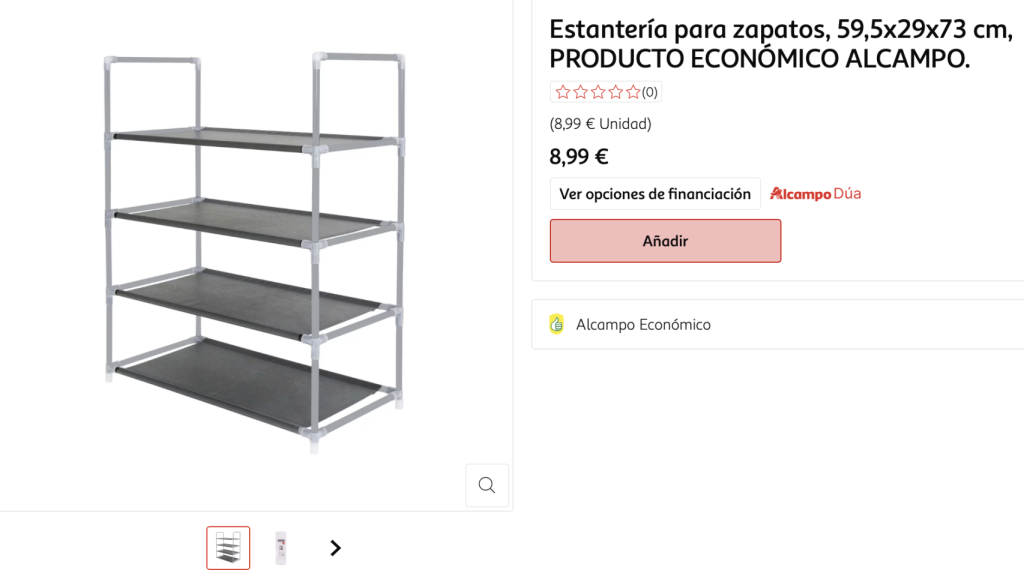The width and height of the screenshot is (1024, 576).
Task: Expand the Alcampo Económico section
Action: pos(644,324)
